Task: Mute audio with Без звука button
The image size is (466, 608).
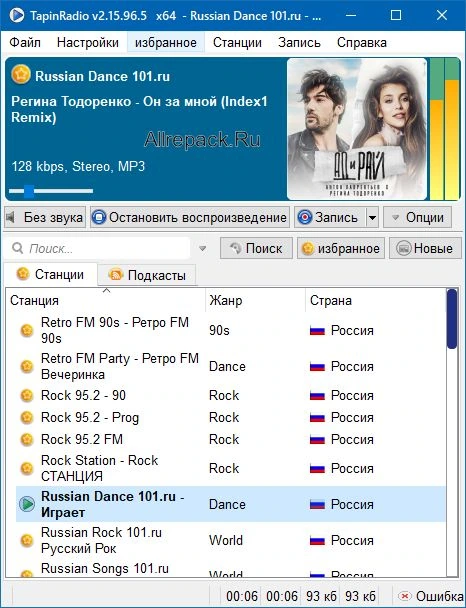Action: pos(45,217)
